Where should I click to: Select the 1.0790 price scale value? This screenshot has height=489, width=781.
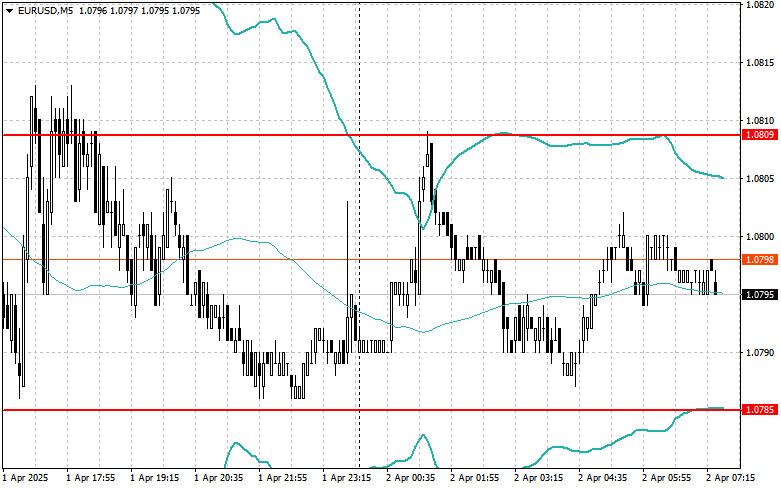coord(760,353)
